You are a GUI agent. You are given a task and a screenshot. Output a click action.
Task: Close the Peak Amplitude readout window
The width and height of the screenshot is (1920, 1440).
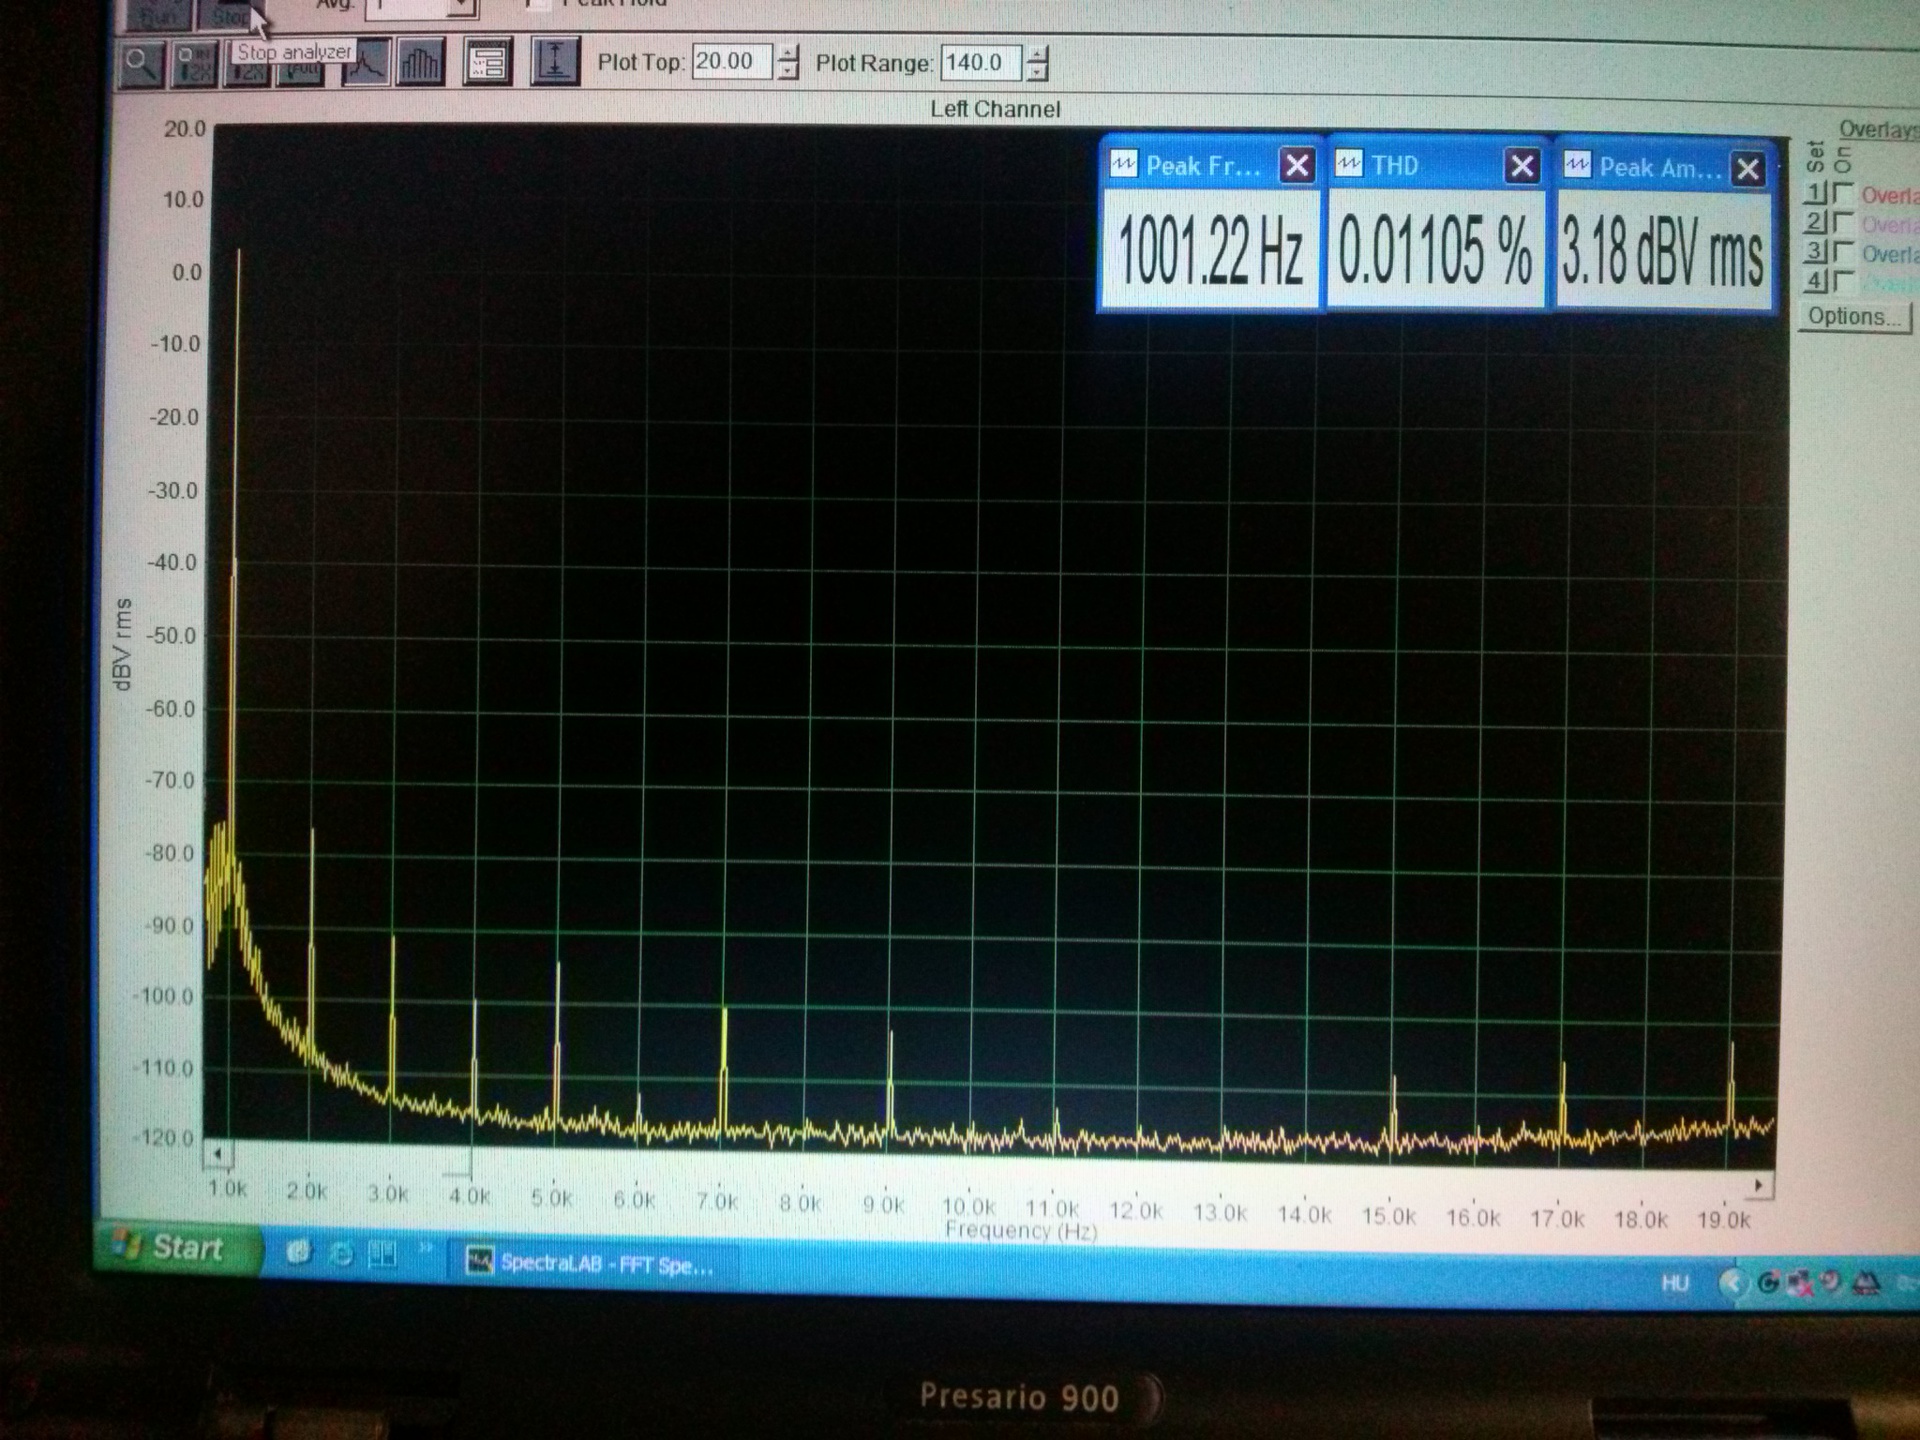[x=1748, y=169]
